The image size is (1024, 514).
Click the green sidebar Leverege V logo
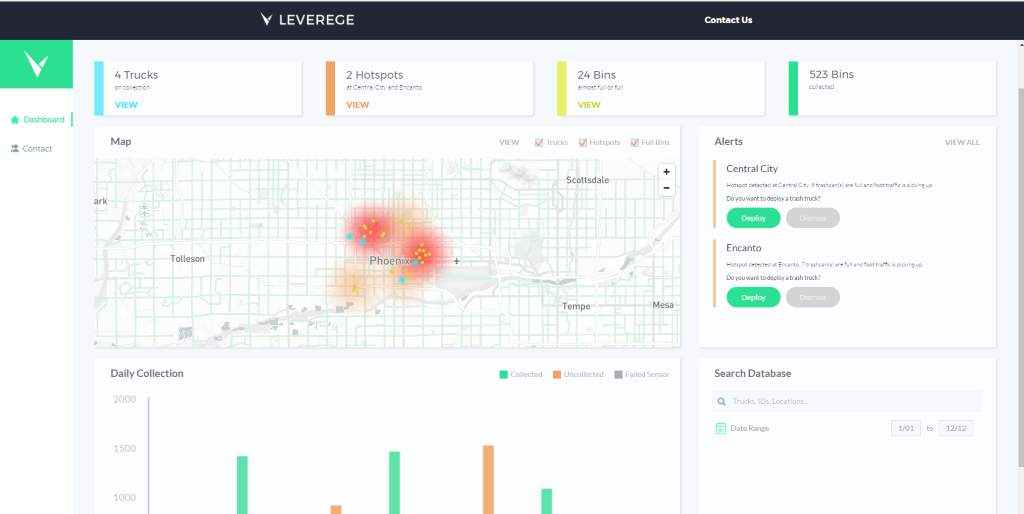[x=36, y=65]
